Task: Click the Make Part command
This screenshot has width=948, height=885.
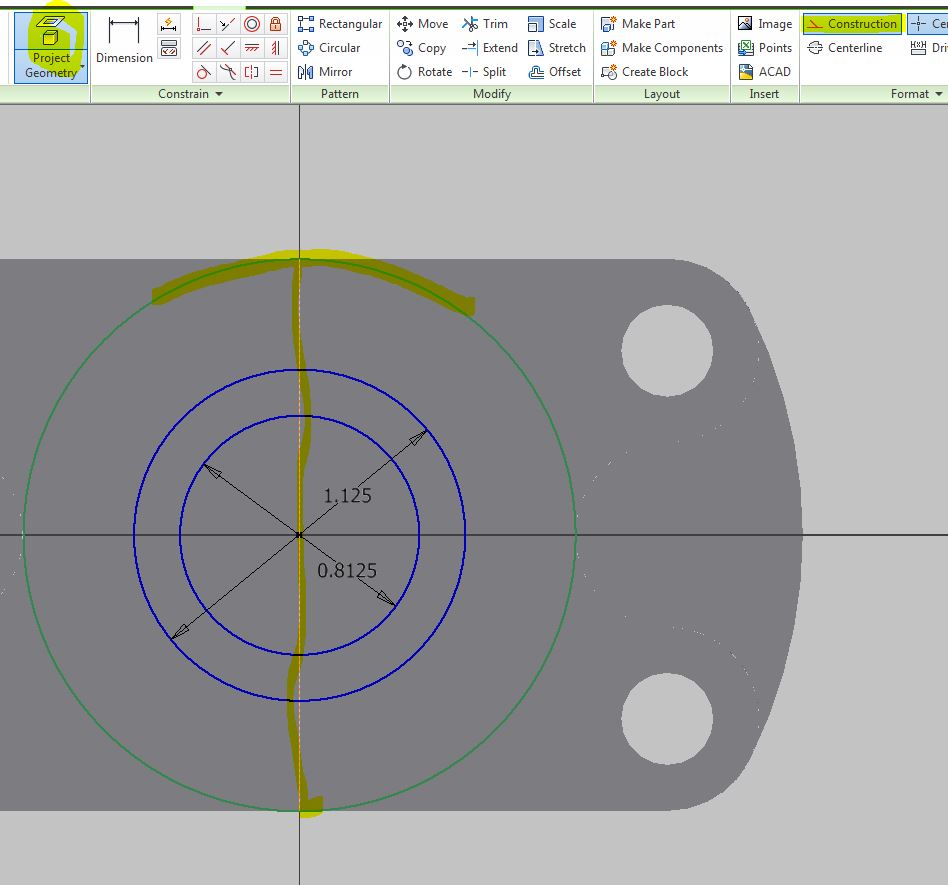Action: 639,23
